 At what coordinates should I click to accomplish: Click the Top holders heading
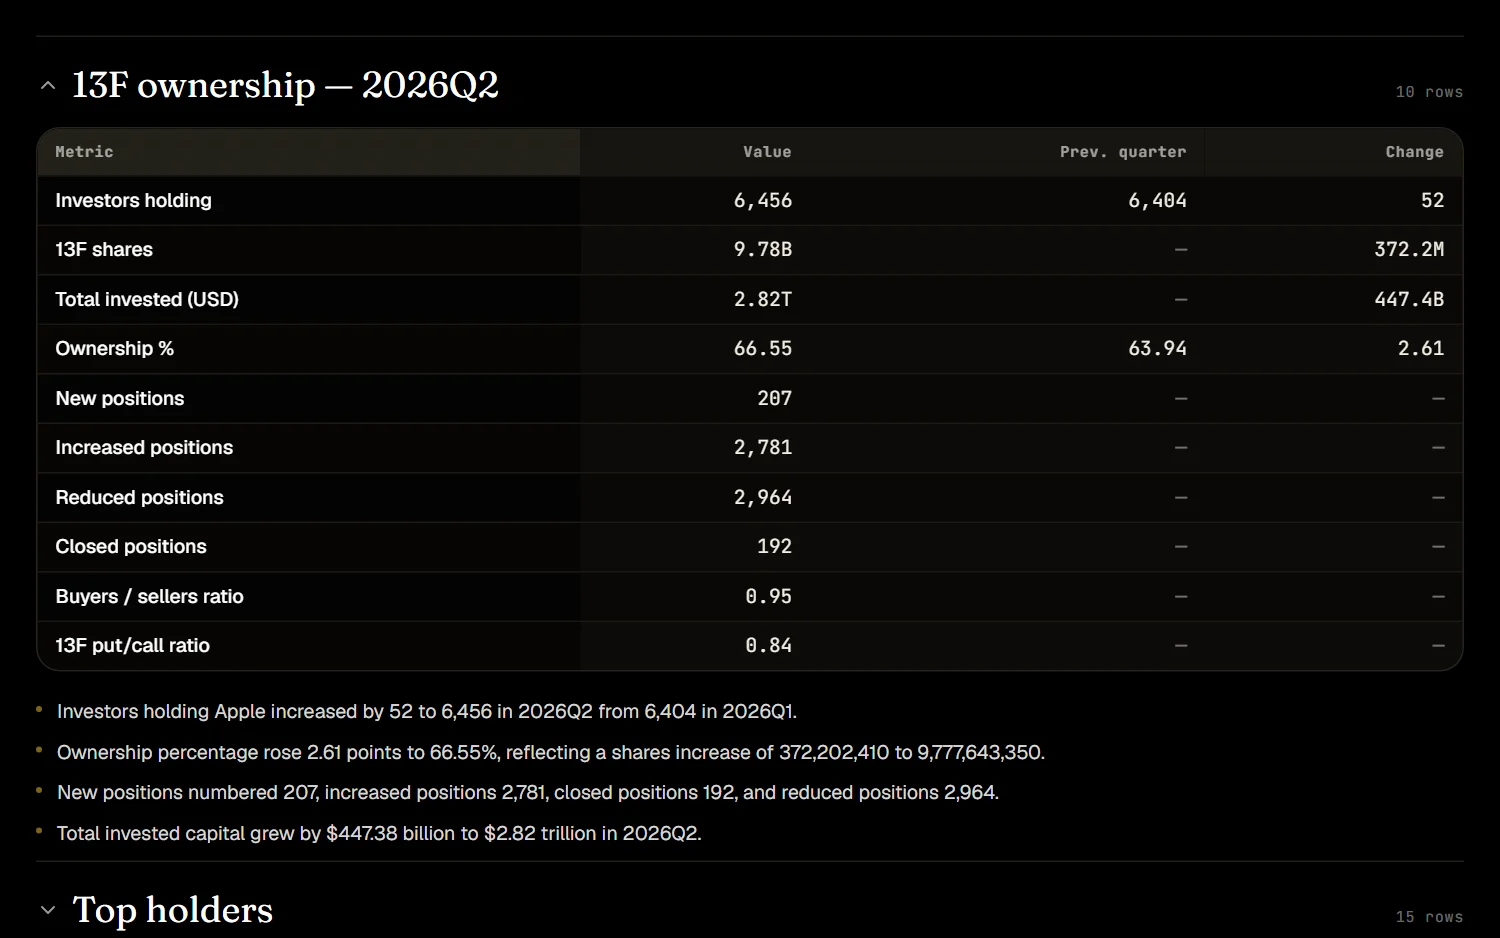tap(173, 911)
